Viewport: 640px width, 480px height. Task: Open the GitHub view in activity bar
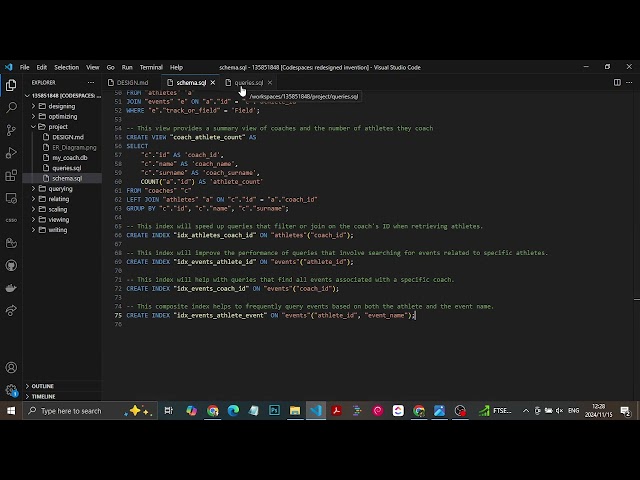pyautogui.click(x=11, y=266)
